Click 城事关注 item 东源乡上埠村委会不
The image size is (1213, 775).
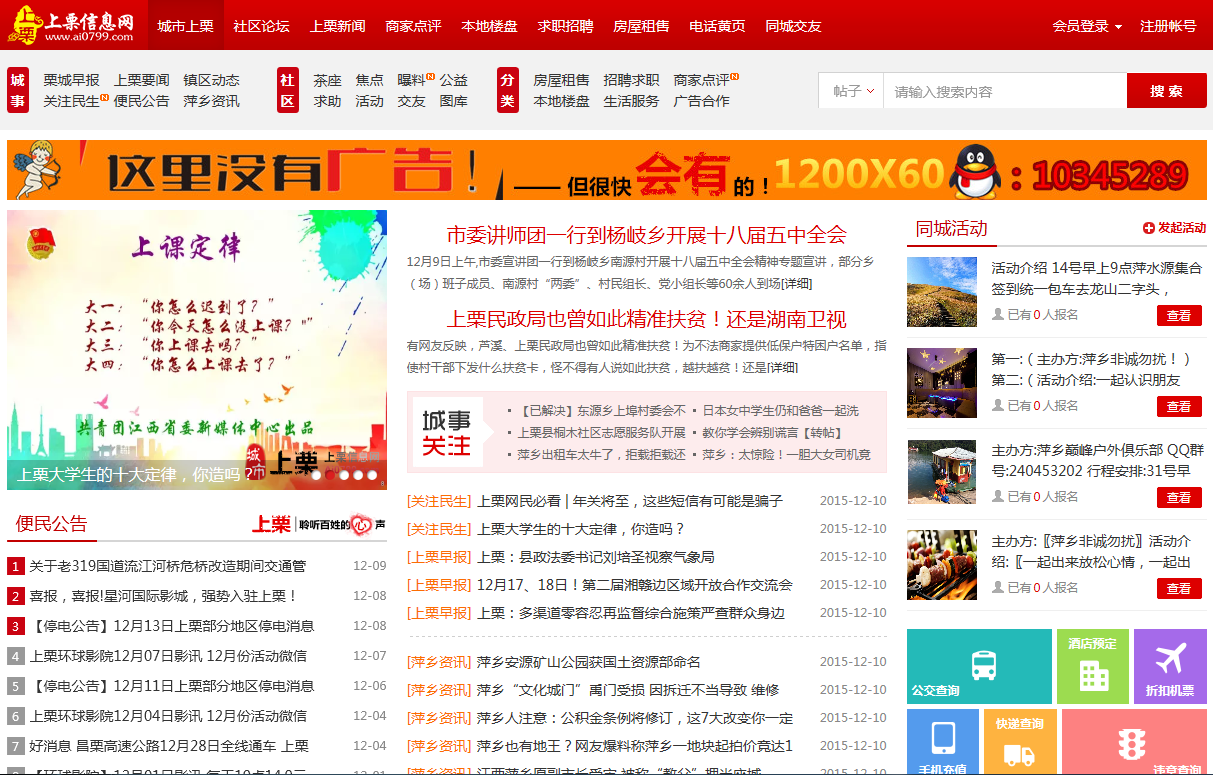click(x=602, y=411)
